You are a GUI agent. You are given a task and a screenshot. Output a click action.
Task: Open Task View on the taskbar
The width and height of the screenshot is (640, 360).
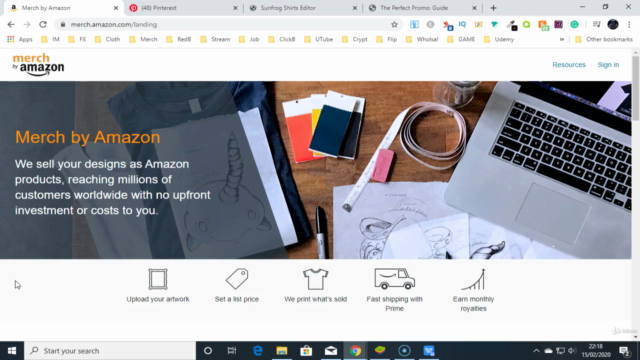232,351
